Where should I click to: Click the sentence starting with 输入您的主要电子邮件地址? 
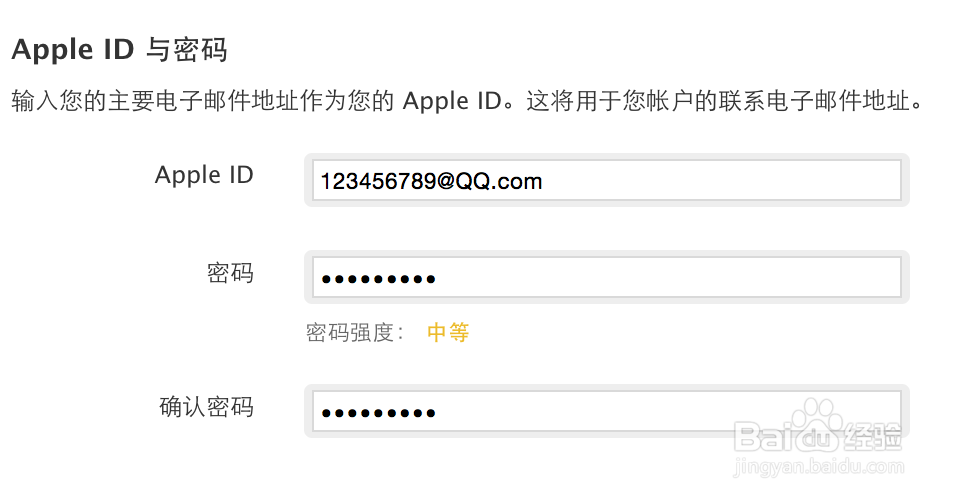pyautogui.click(x=200, y=102)
